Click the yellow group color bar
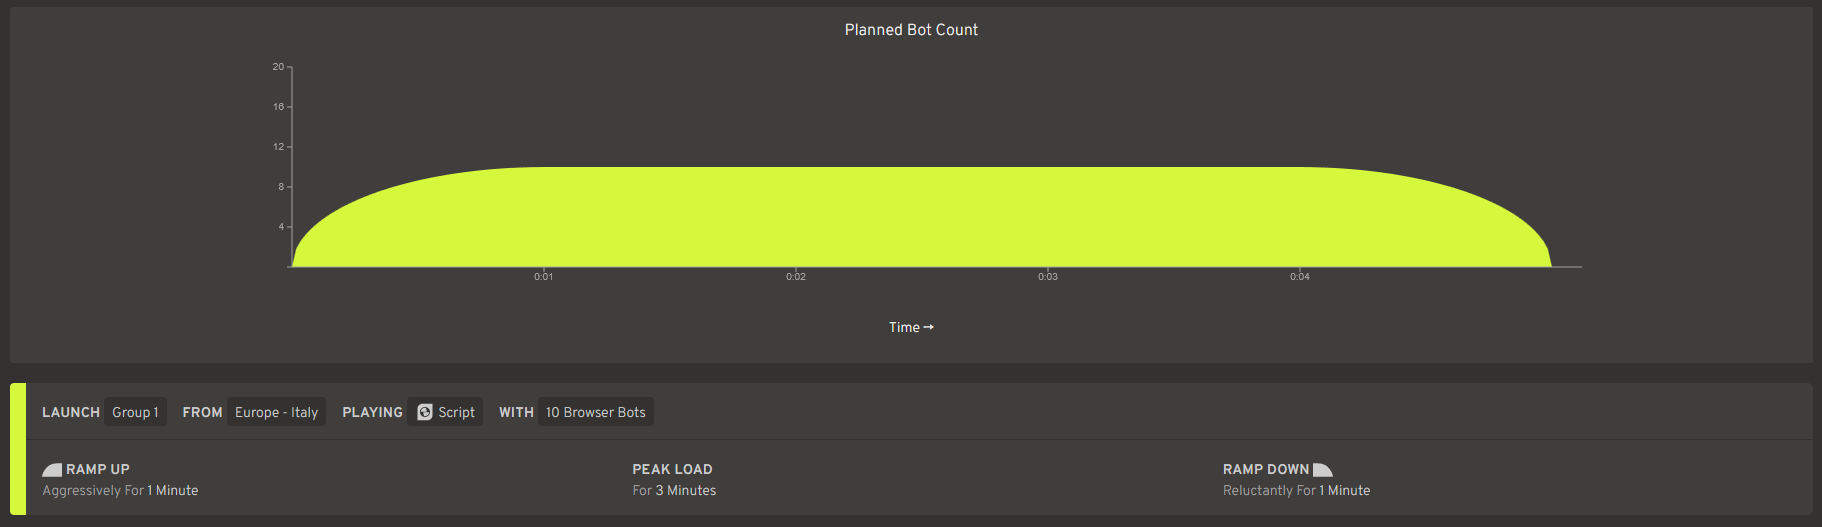The image size is (1822, 527). pos(18,449)
